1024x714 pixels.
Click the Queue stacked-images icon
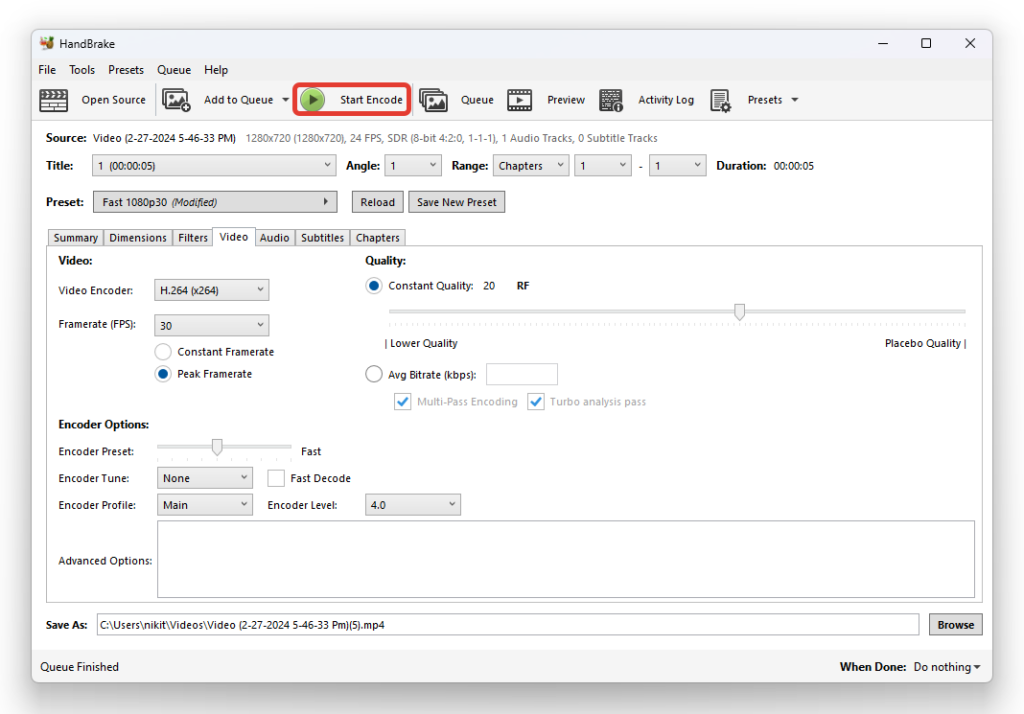point(433,100)
